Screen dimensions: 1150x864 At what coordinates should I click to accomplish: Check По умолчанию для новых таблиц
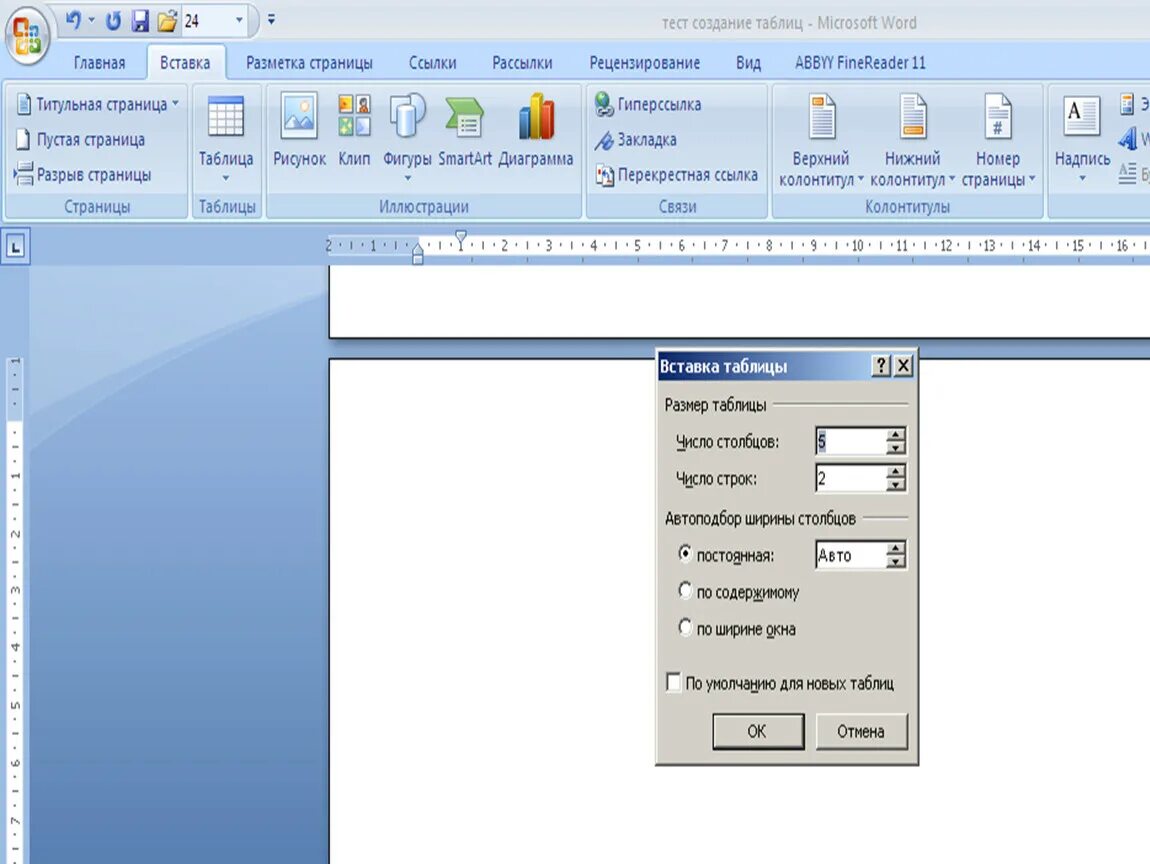pos(673,682)
